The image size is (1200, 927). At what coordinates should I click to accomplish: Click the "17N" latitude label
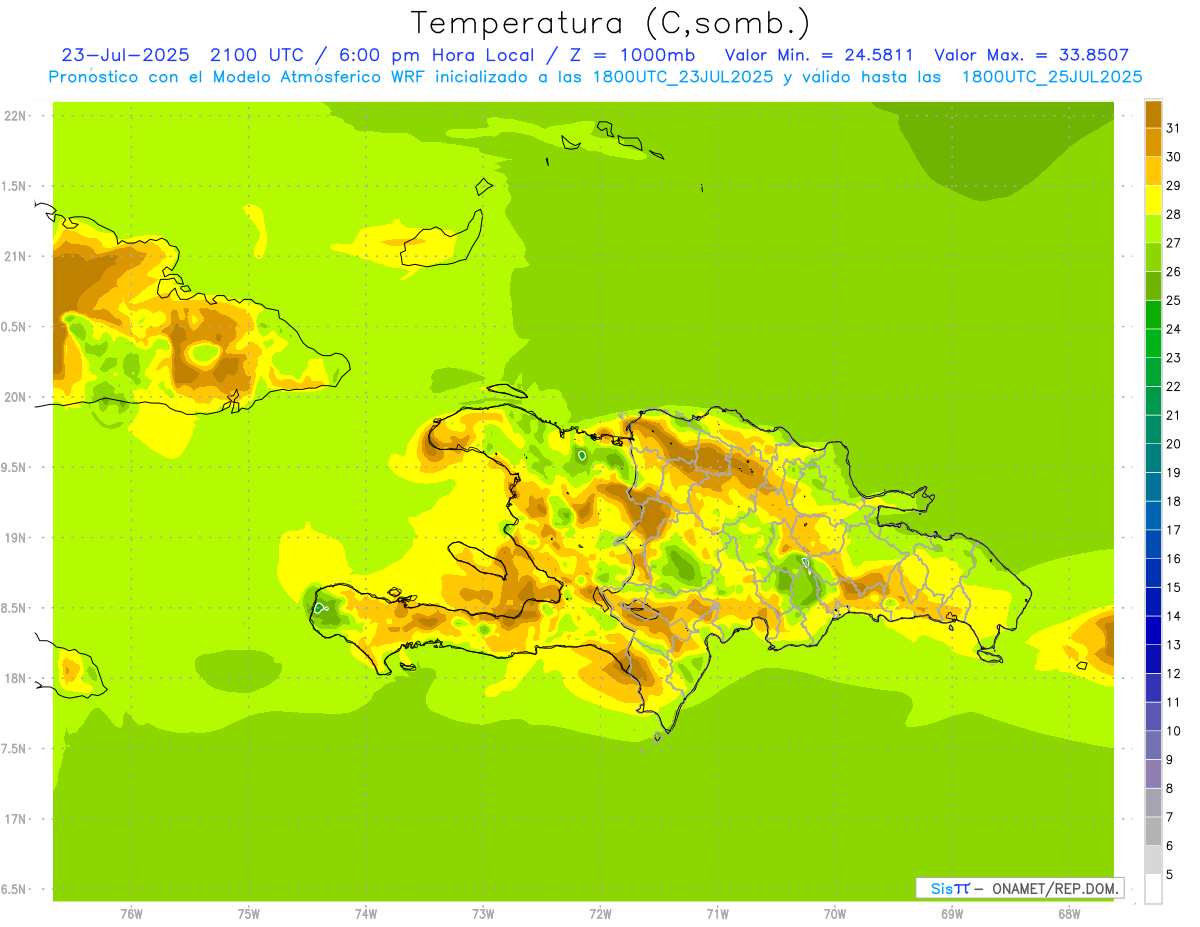point(15,819)
